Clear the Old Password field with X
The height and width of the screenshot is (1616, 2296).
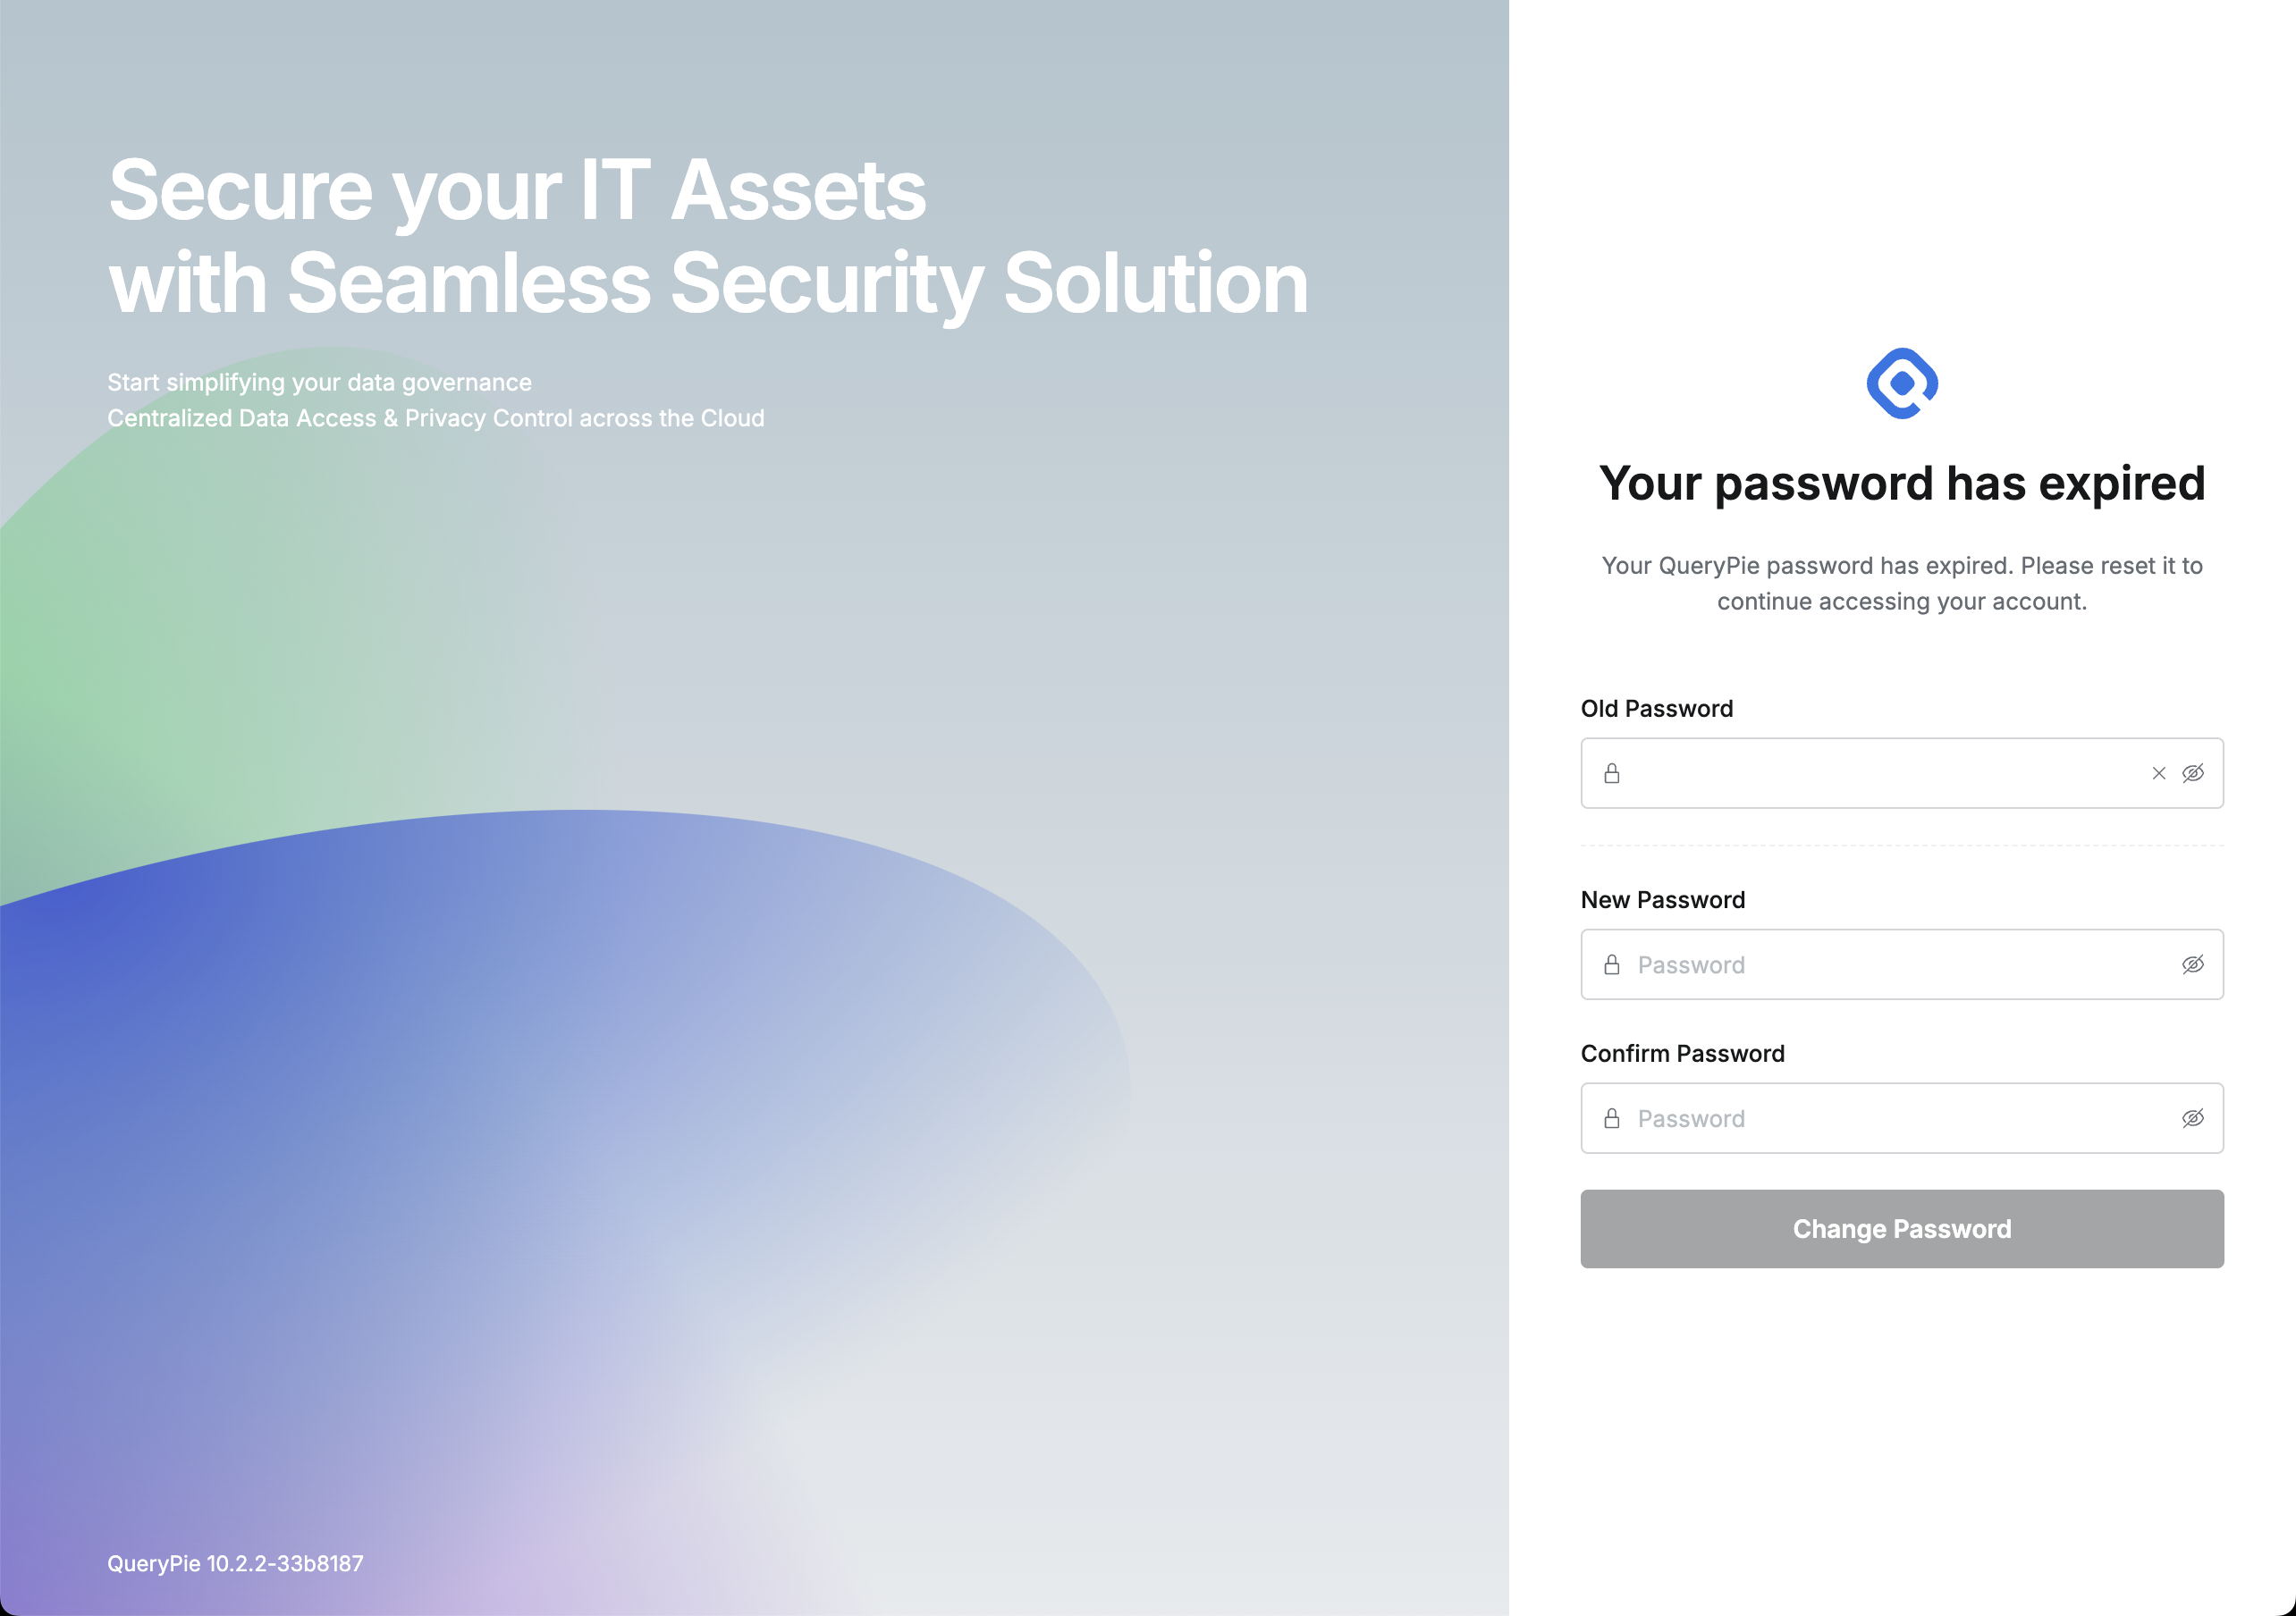2158,773
